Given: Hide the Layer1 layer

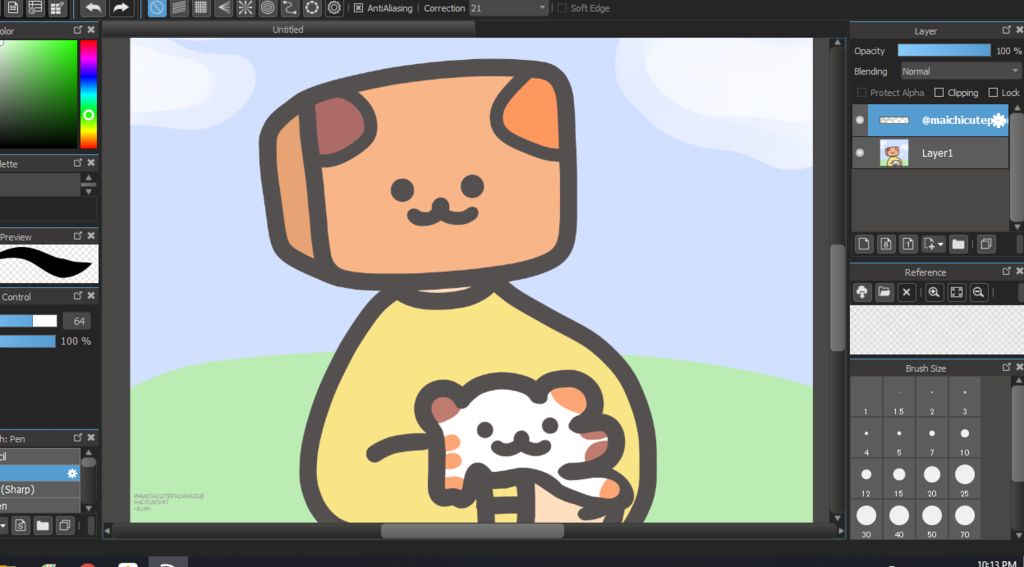Looking at the screenshot, I should [859, 153].
